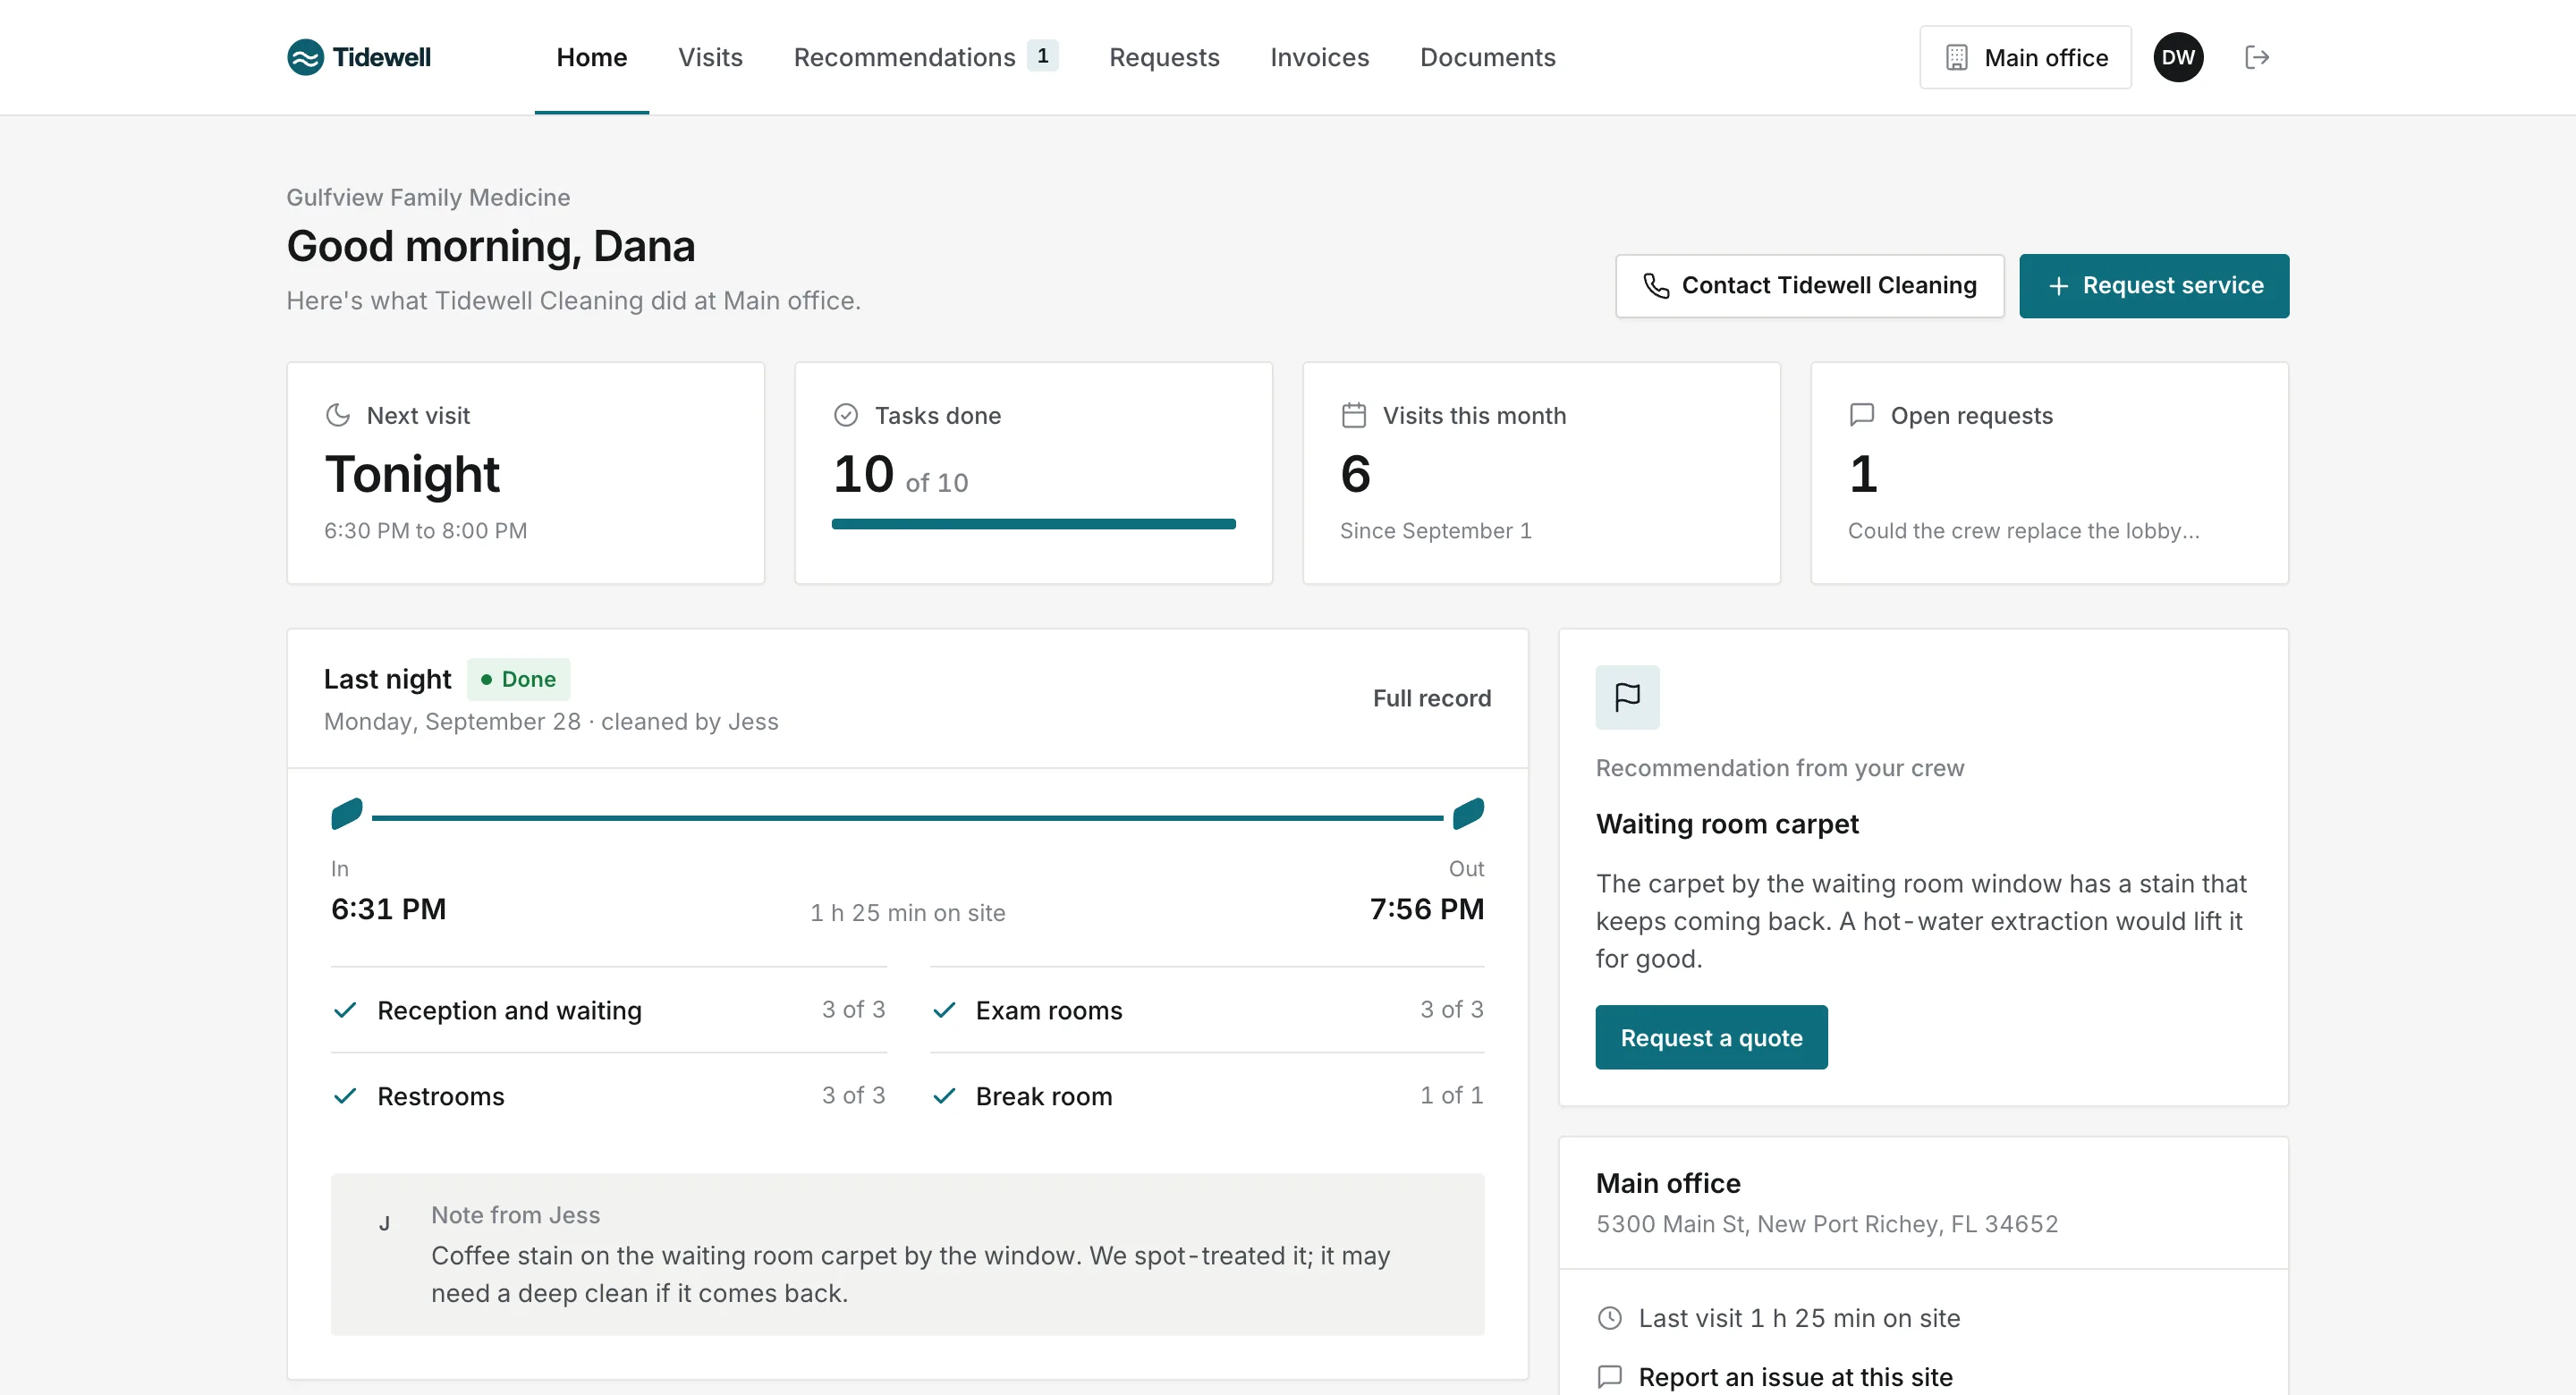This screenshot has height=1395, width=2576.
Task: Open the DW user avatar
Action: [x=2178, y=57]
